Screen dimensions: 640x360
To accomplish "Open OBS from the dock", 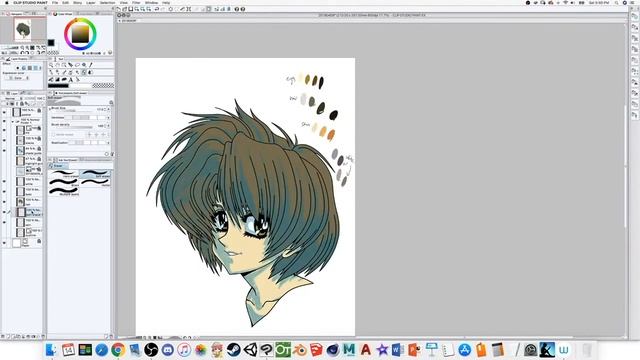I will 151,350.
